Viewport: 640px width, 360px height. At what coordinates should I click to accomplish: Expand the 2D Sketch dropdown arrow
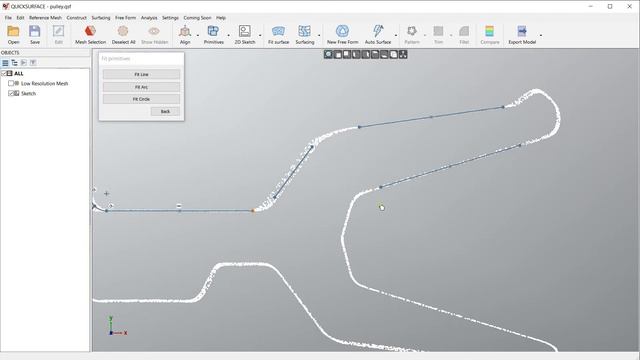260,36
